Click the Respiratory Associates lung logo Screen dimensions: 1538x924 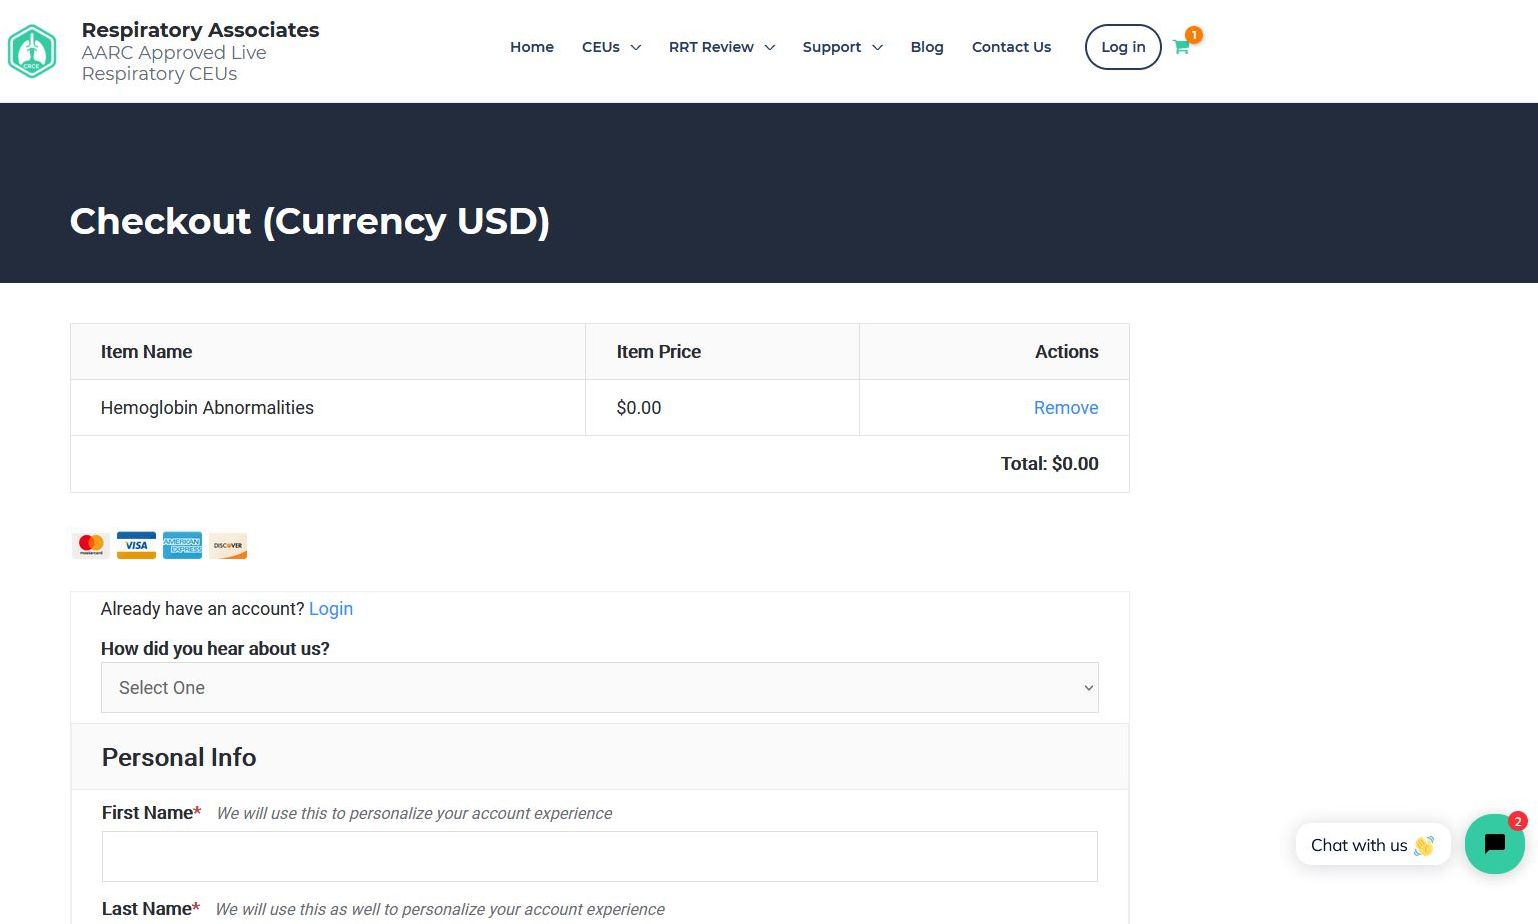point(32,51)
